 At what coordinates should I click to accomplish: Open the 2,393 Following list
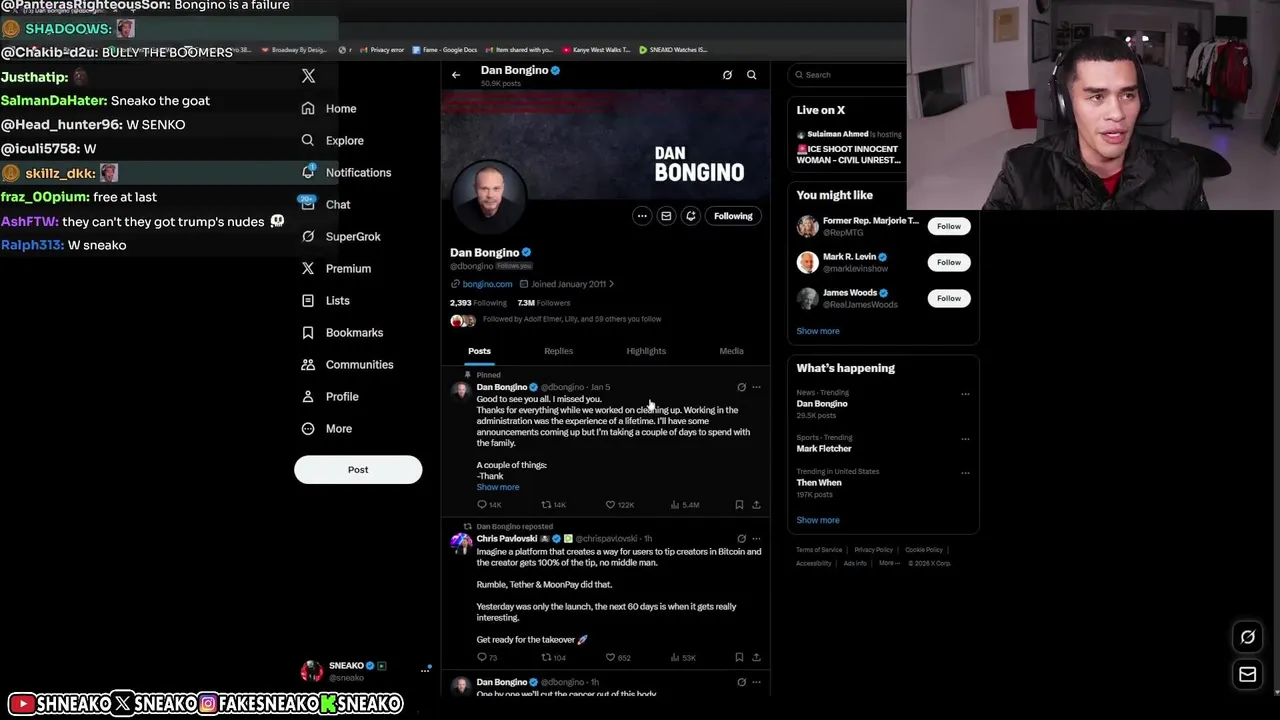pyautogui.click(x=478, y=303)
